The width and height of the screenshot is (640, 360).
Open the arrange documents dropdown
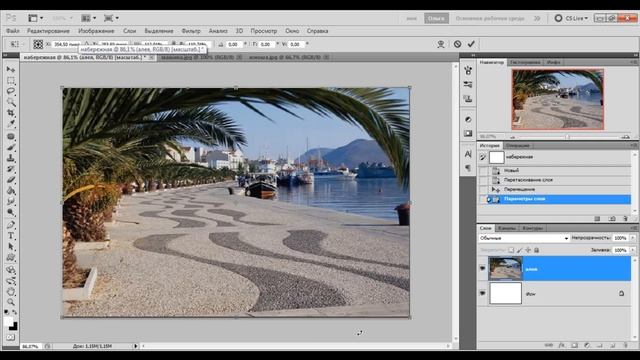tap(89, 18)
